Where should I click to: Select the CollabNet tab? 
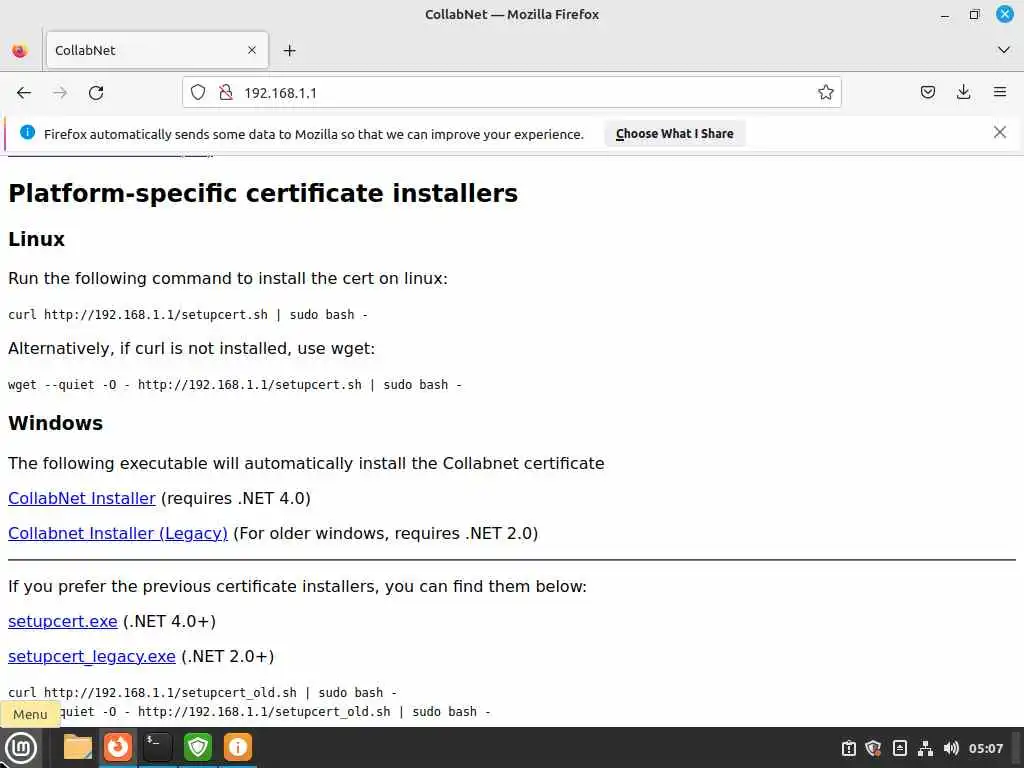[157, 50]
